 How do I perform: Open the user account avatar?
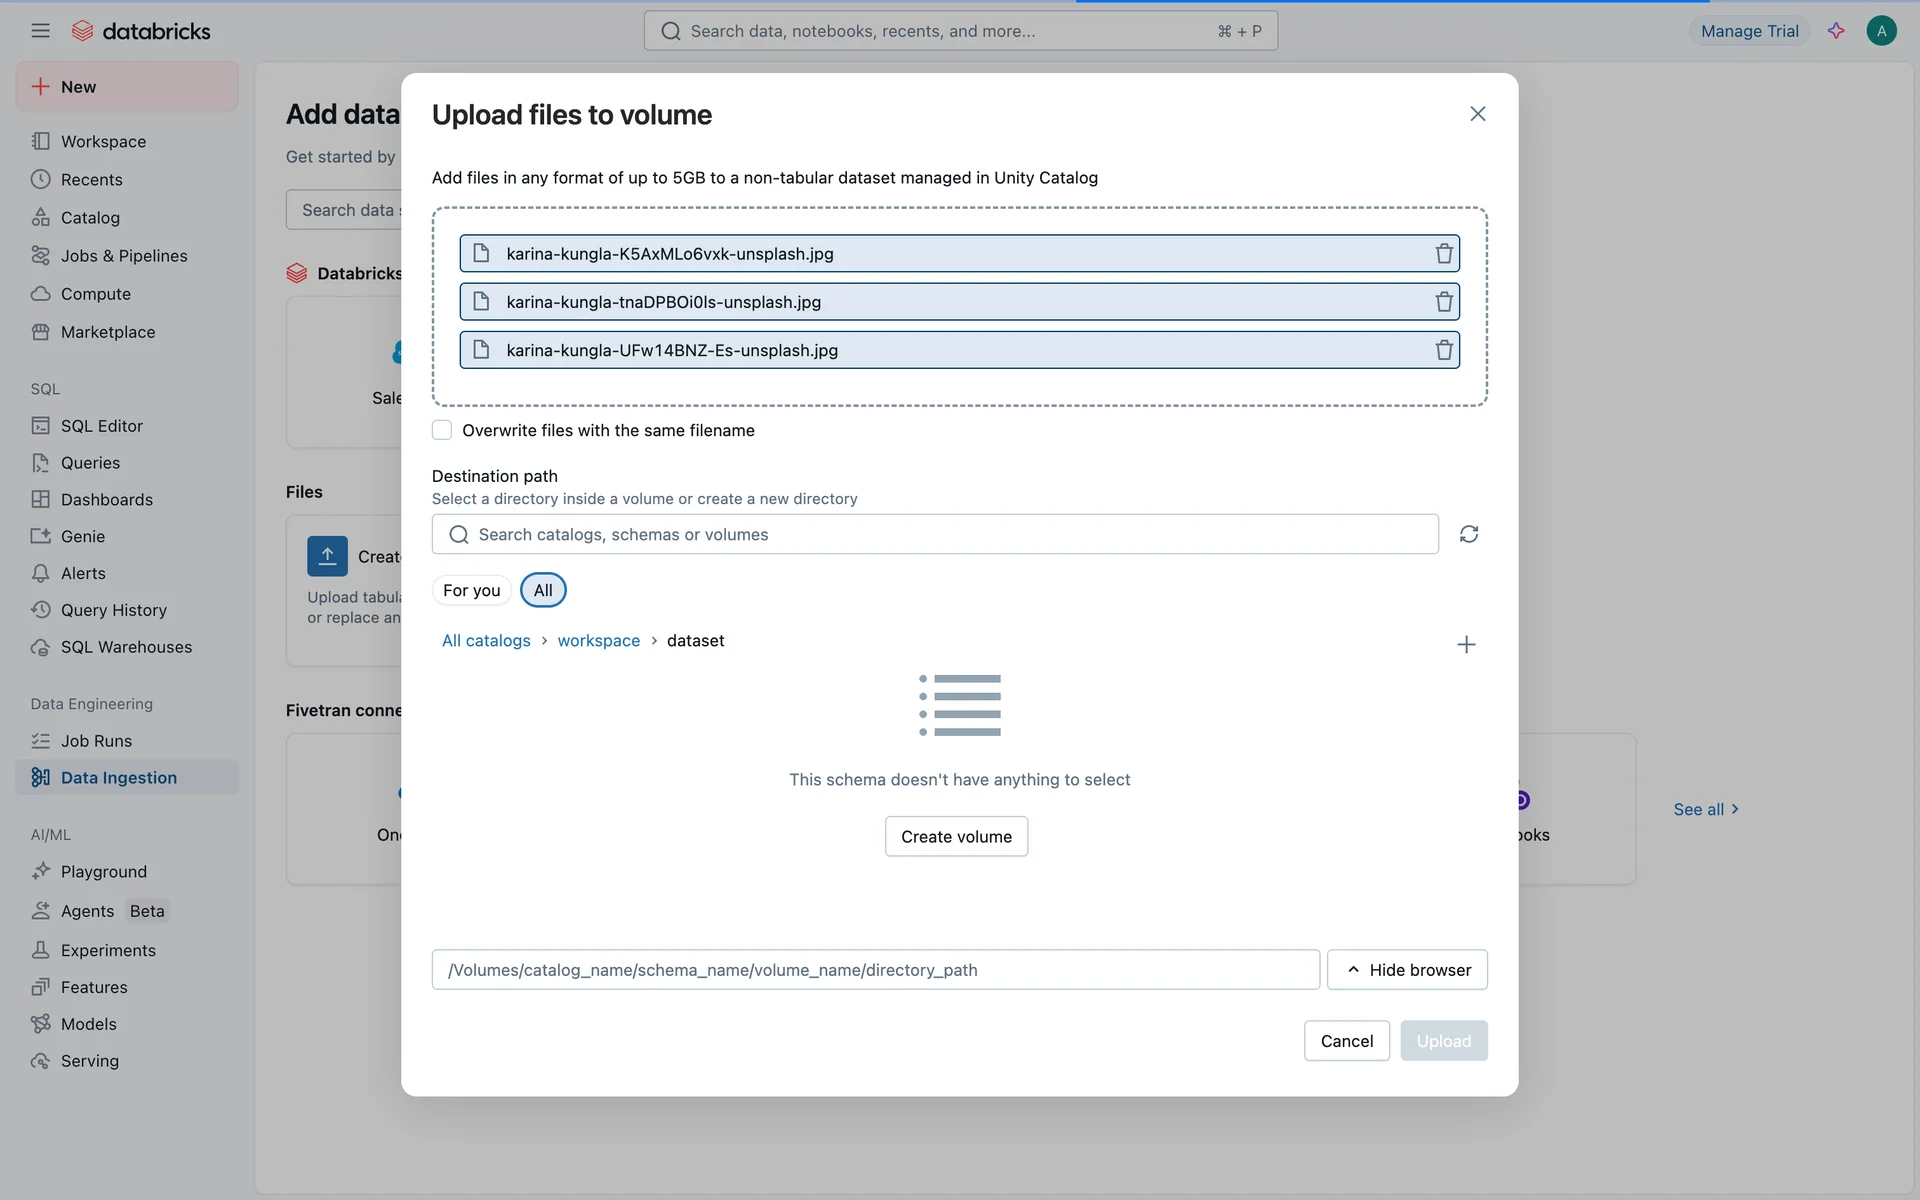[1881, 31]
